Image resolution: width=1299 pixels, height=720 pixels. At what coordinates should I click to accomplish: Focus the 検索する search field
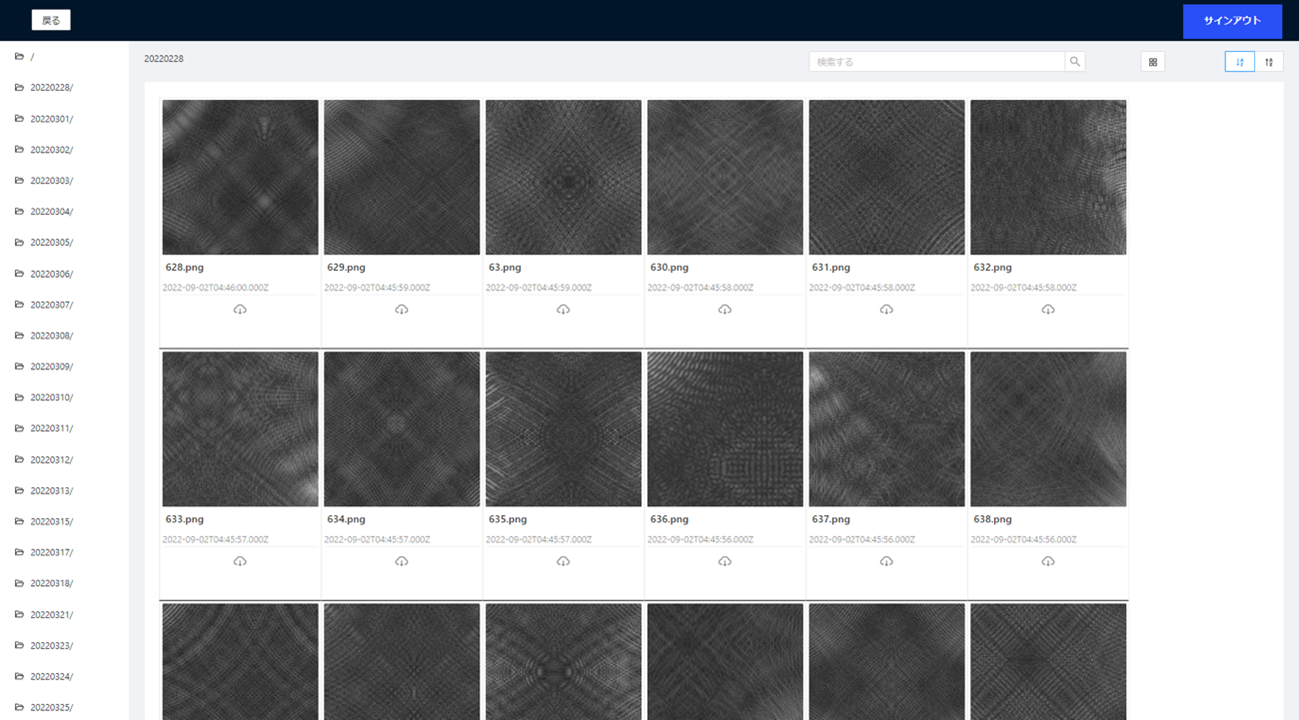(x=937, y=62)
